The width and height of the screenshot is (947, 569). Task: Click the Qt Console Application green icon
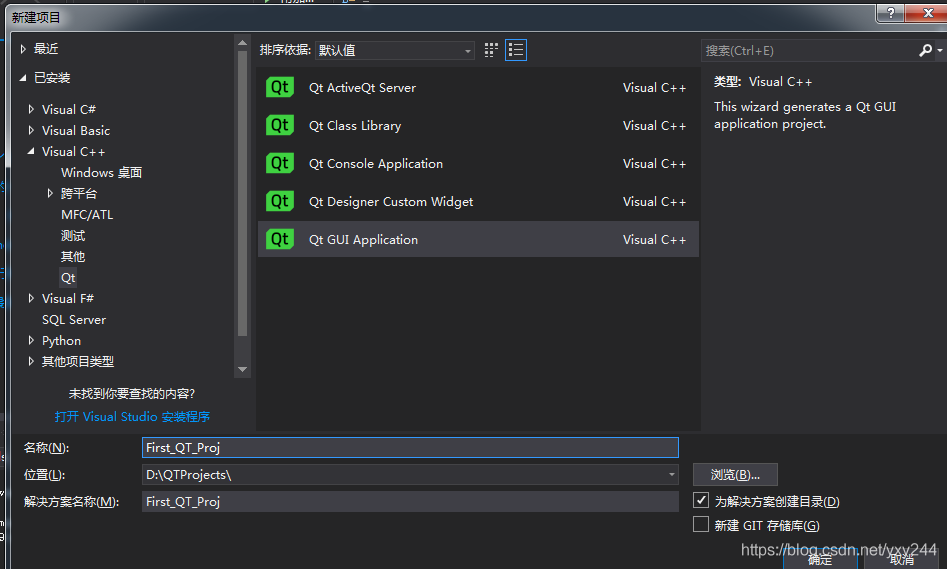point(280,164)
